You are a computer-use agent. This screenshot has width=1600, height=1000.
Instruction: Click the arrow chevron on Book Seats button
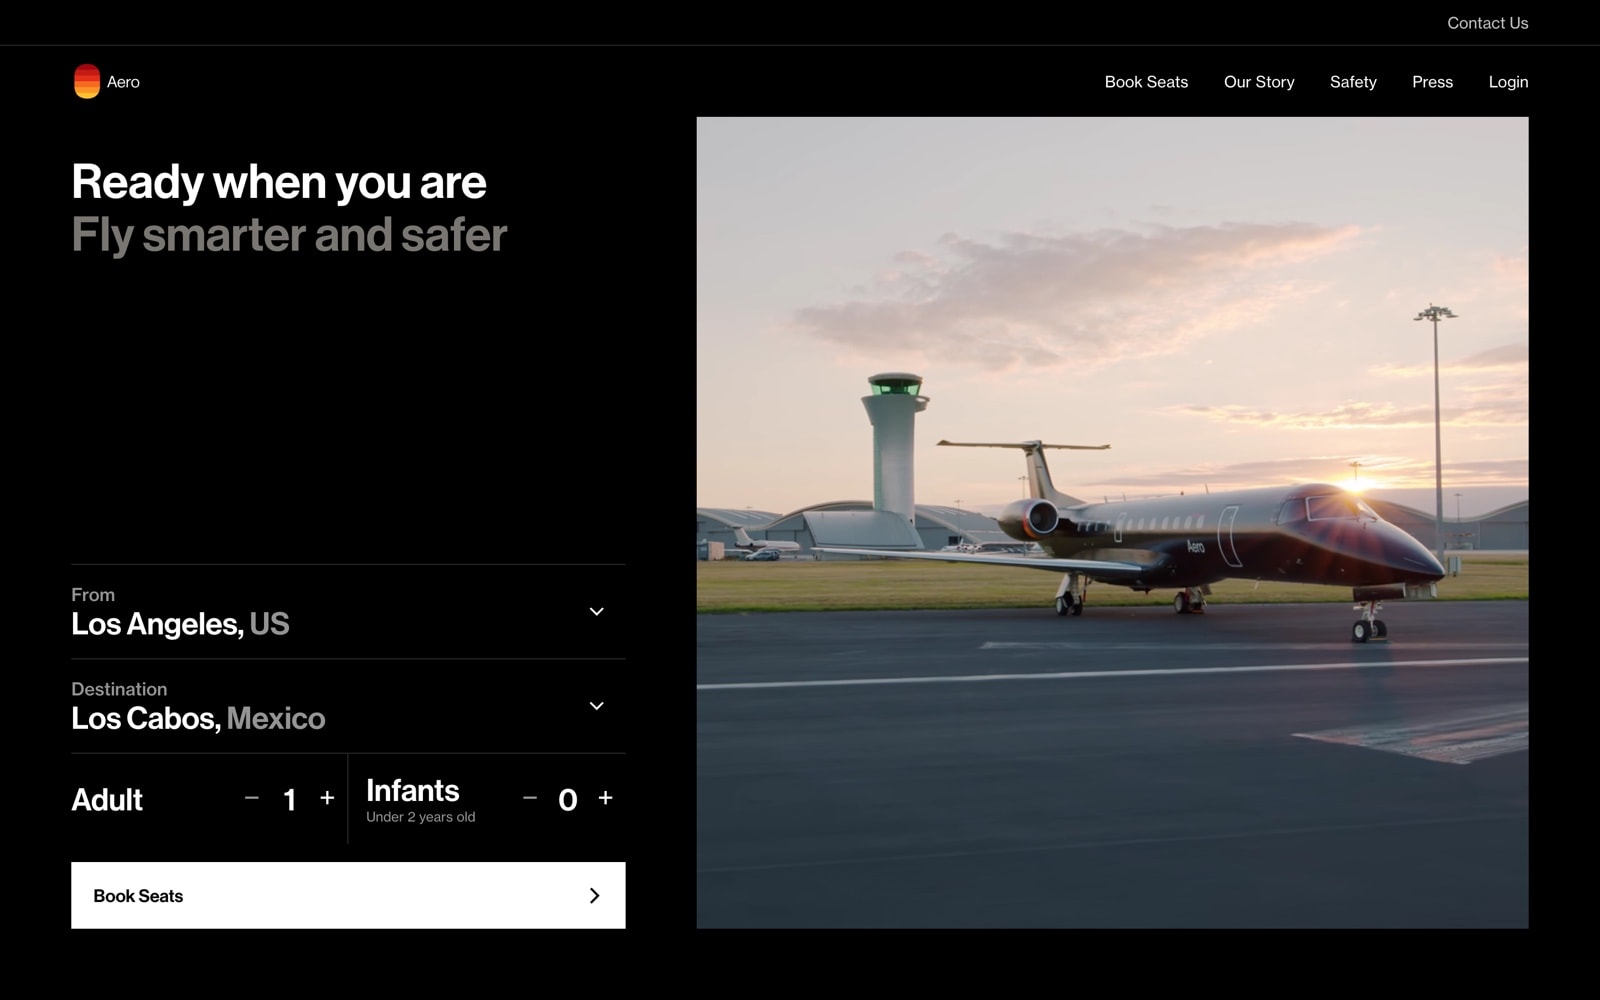(595, 895)
